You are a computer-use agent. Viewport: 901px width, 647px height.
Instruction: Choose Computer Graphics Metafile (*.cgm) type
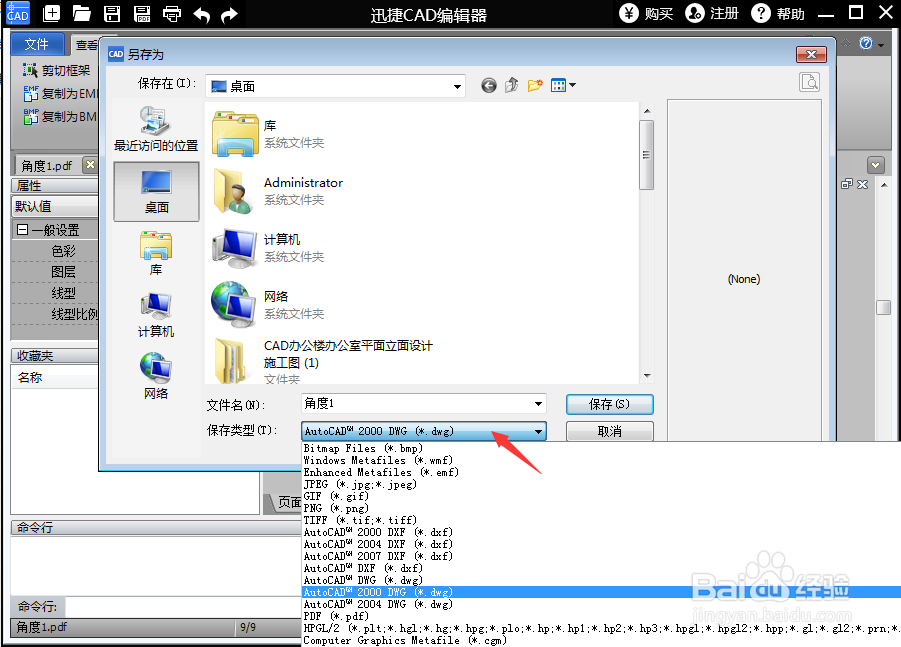(x=405, y=641)
